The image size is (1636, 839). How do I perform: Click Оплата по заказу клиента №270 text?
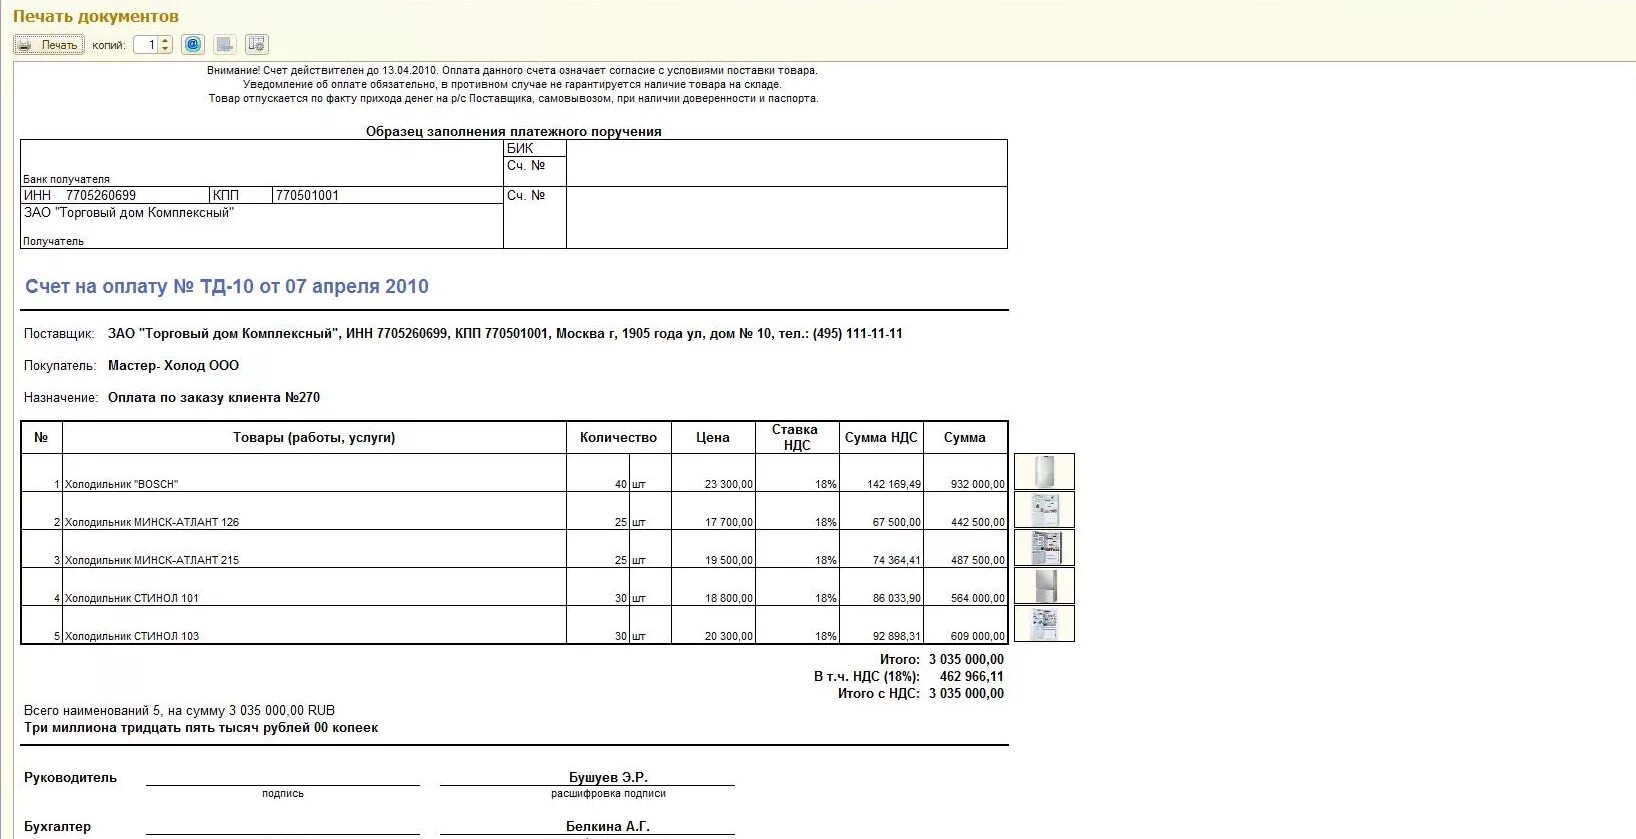click(214, 397)
